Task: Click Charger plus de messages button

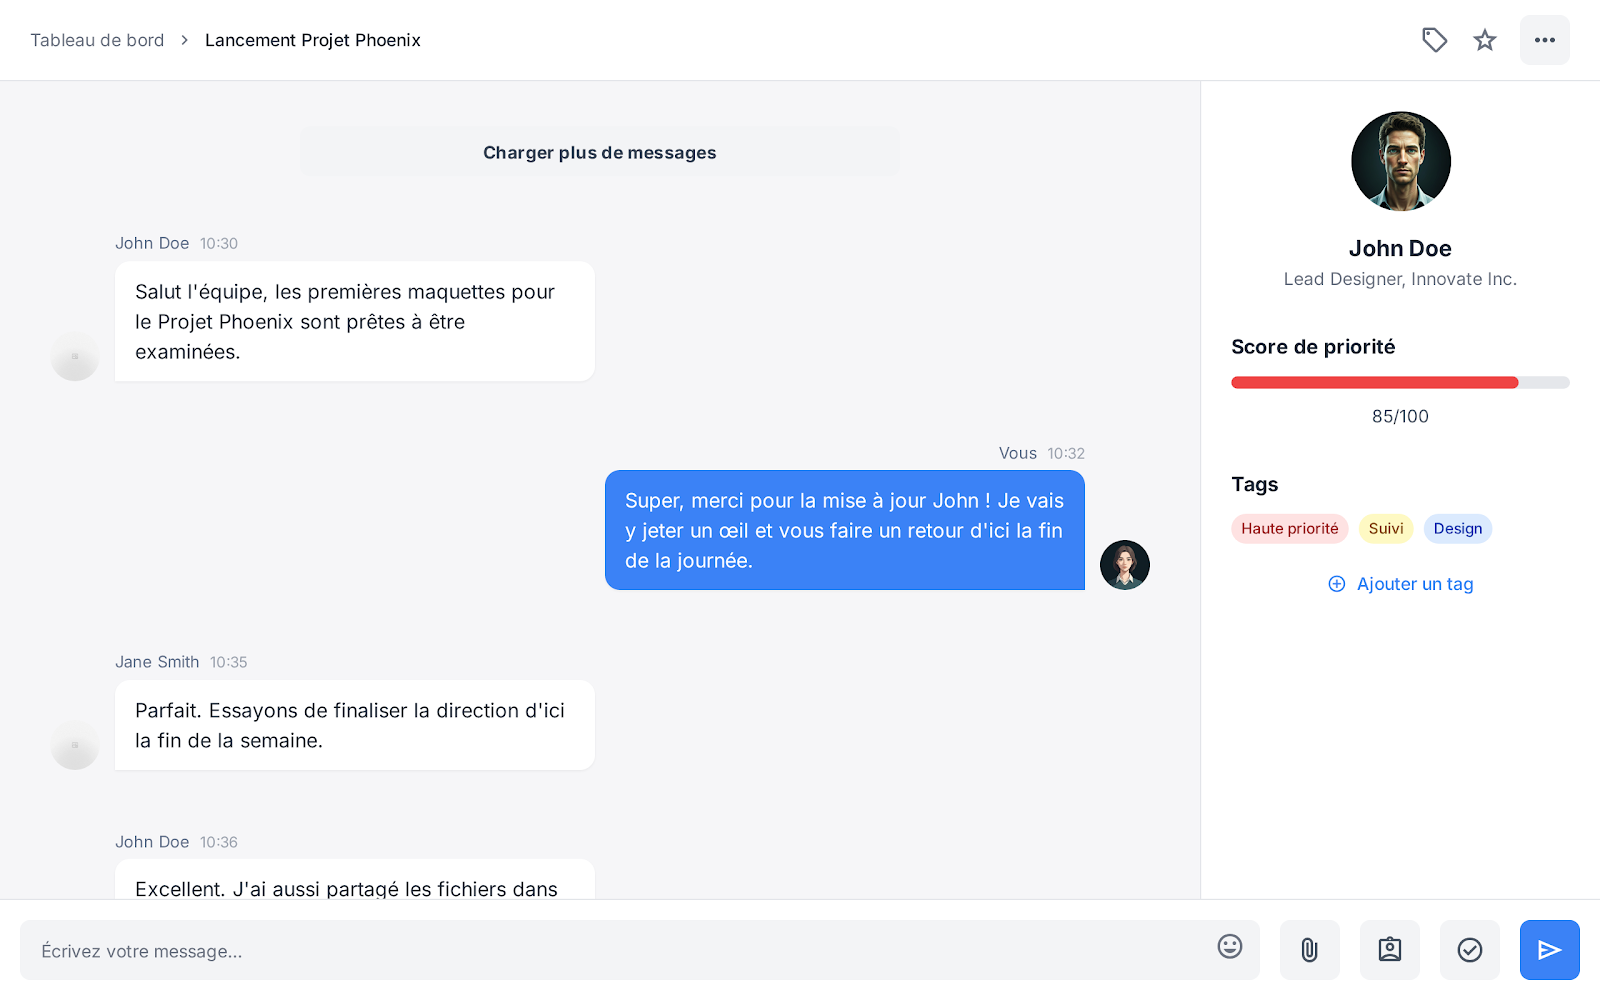Action: tap(600, 152)
